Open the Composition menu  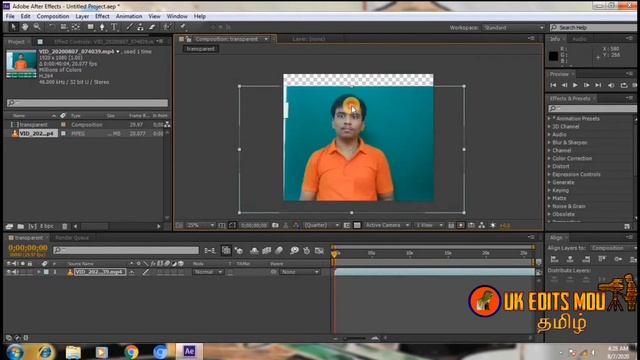point(53,16)
